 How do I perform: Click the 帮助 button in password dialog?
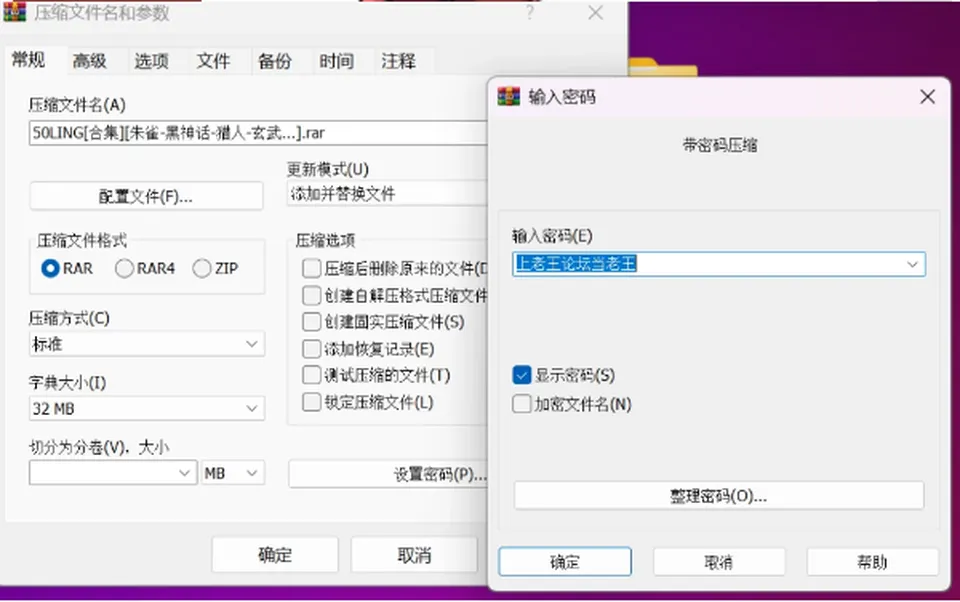[x=872, y=562]
